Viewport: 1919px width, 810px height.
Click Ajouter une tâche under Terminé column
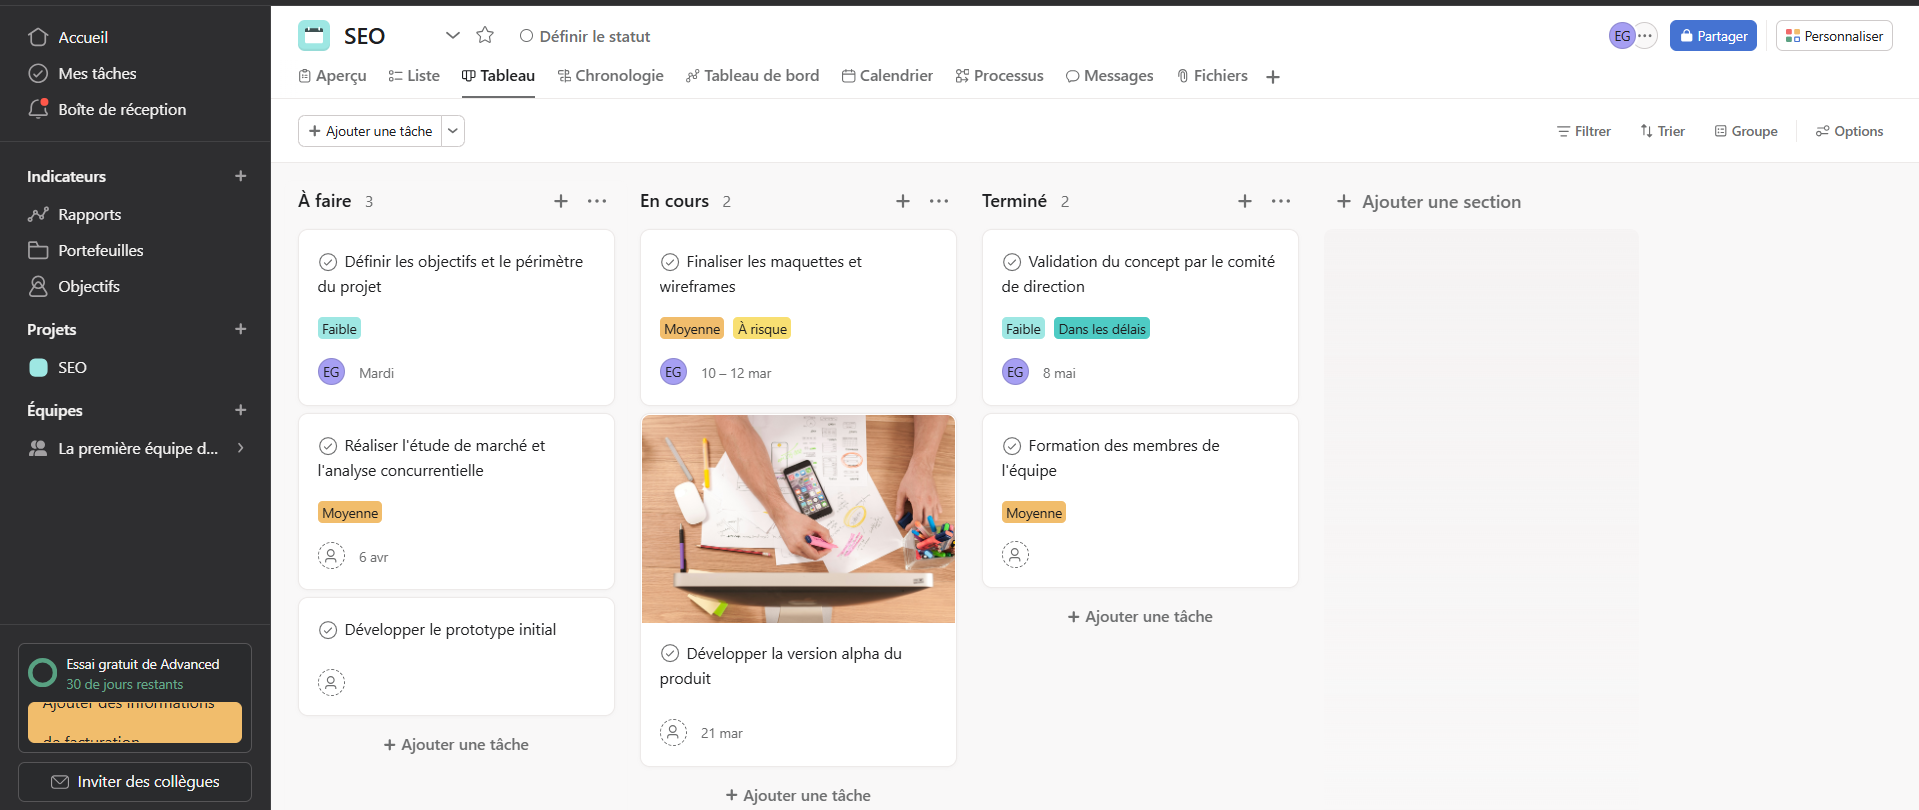(x=1140, y=617)
